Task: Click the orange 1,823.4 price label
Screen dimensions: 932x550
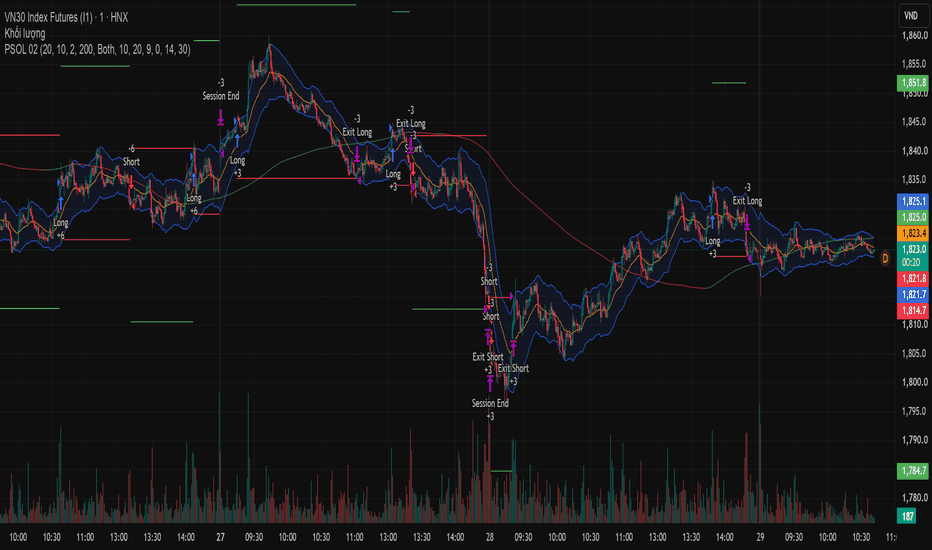Action: tap(913, 233)
